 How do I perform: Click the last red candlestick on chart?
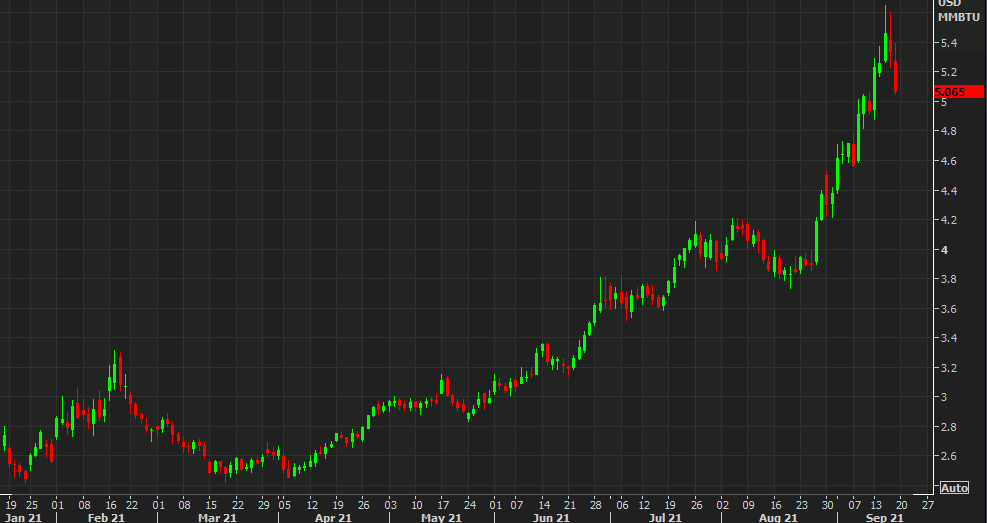click(x=896, y=76)
